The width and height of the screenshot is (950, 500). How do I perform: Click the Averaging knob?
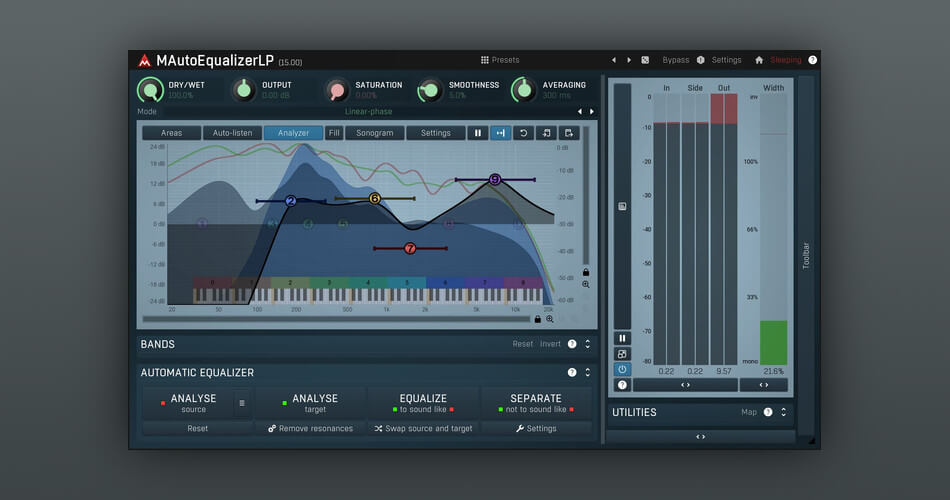pos(523,90)
